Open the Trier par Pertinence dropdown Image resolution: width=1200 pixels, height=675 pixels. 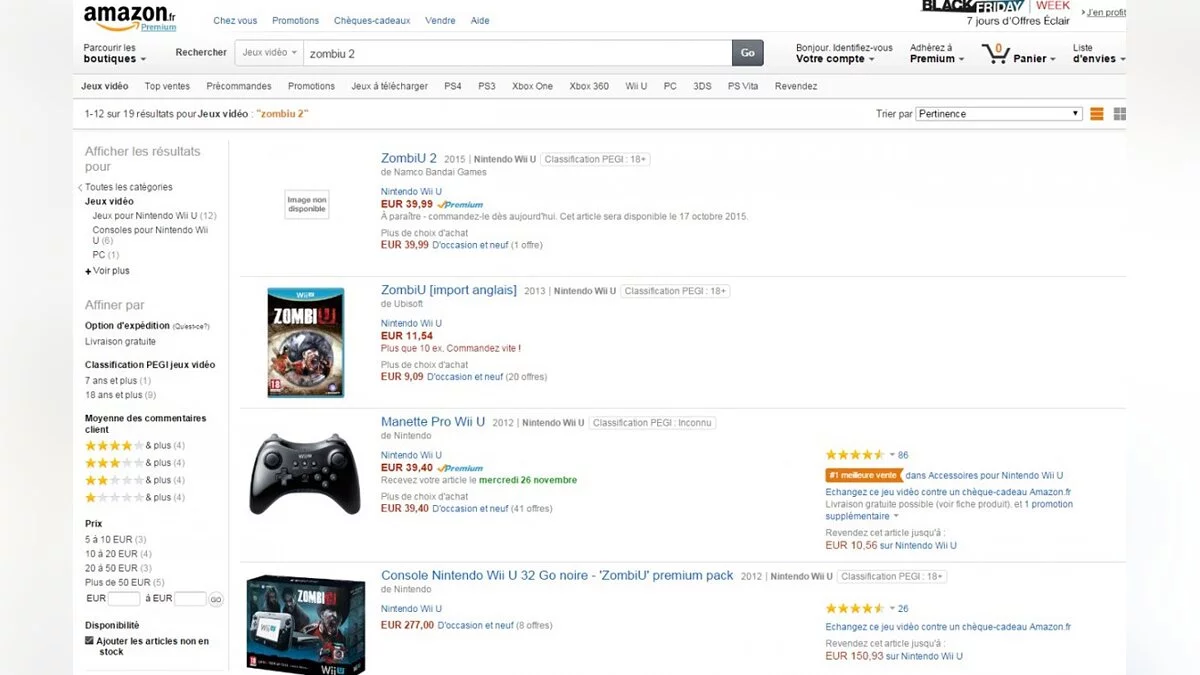point(999,114)
